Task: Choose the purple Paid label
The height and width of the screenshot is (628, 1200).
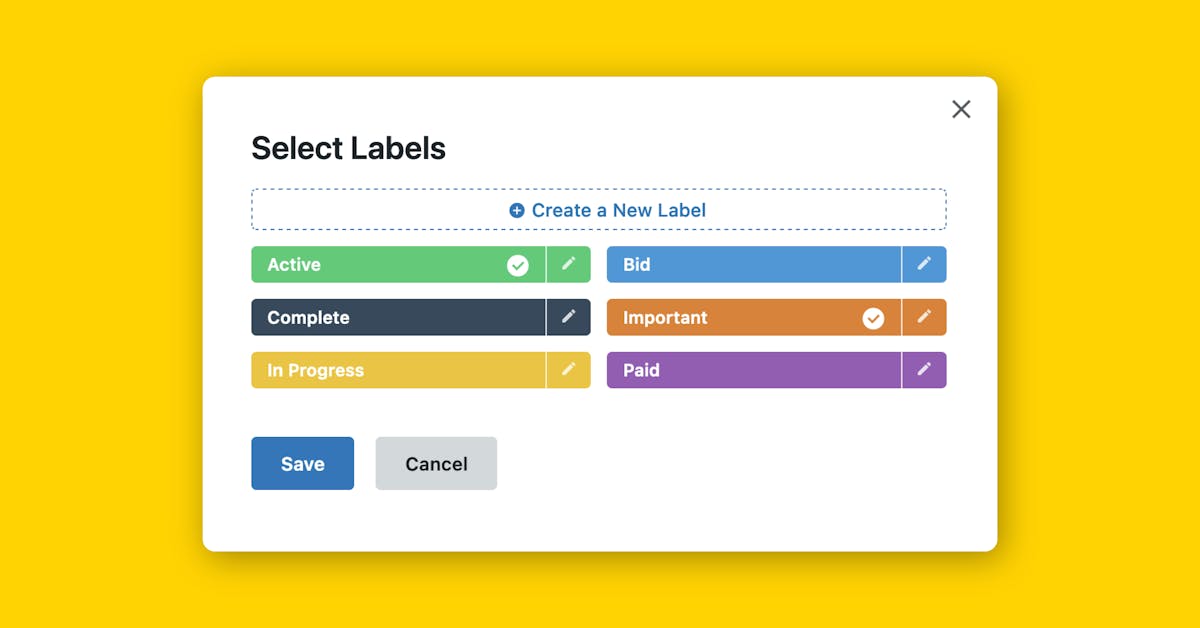Action: [x=753, y=370]
